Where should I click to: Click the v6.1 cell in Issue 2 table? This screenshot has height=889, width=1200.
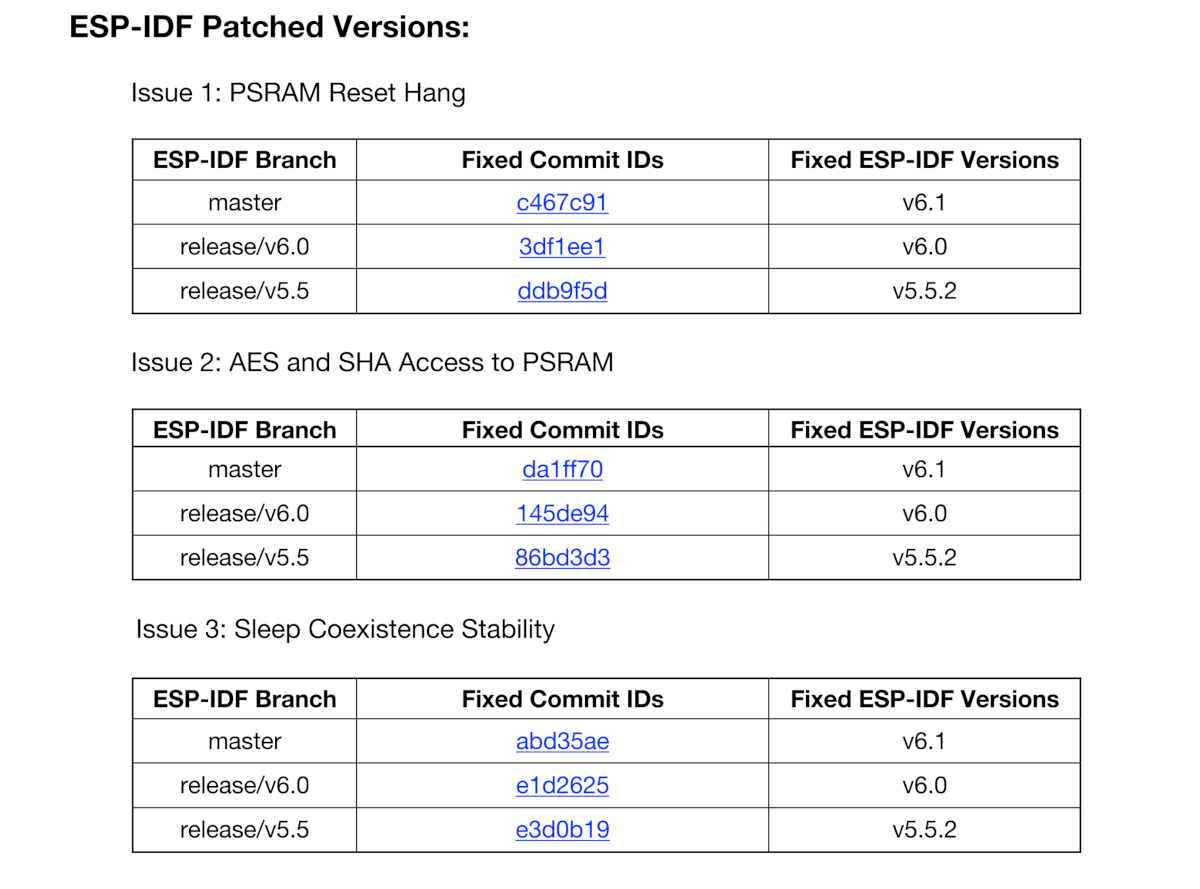click(x=924, y=469)
